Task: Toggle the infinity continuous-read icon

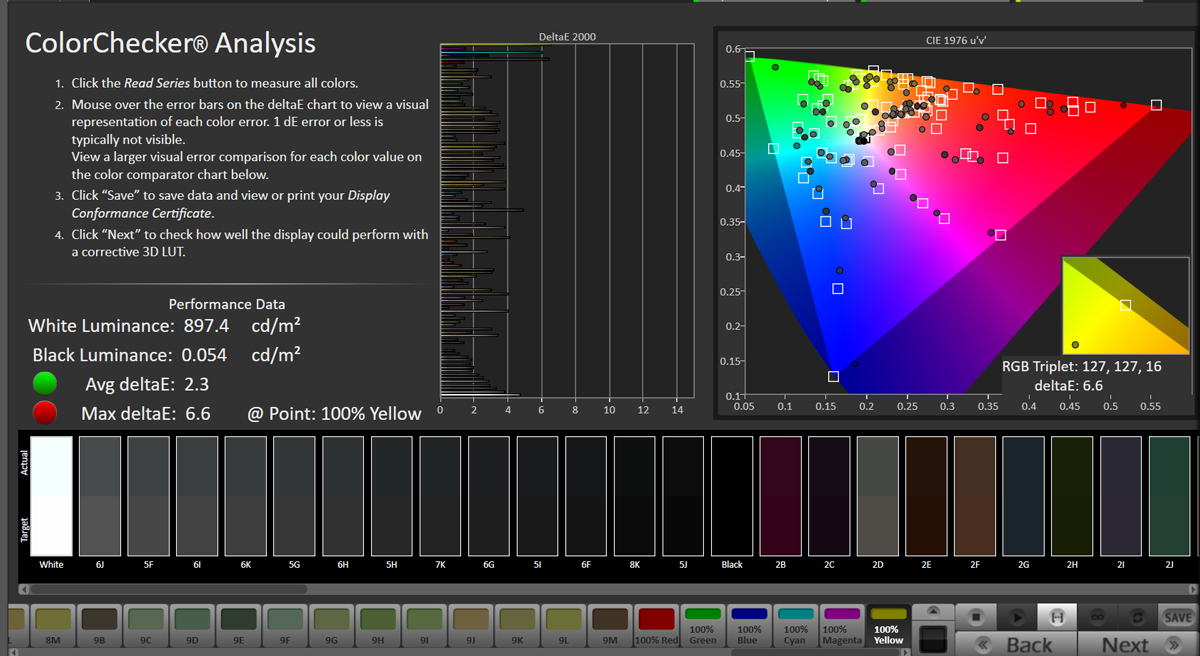Action: tap(1097, 618)
